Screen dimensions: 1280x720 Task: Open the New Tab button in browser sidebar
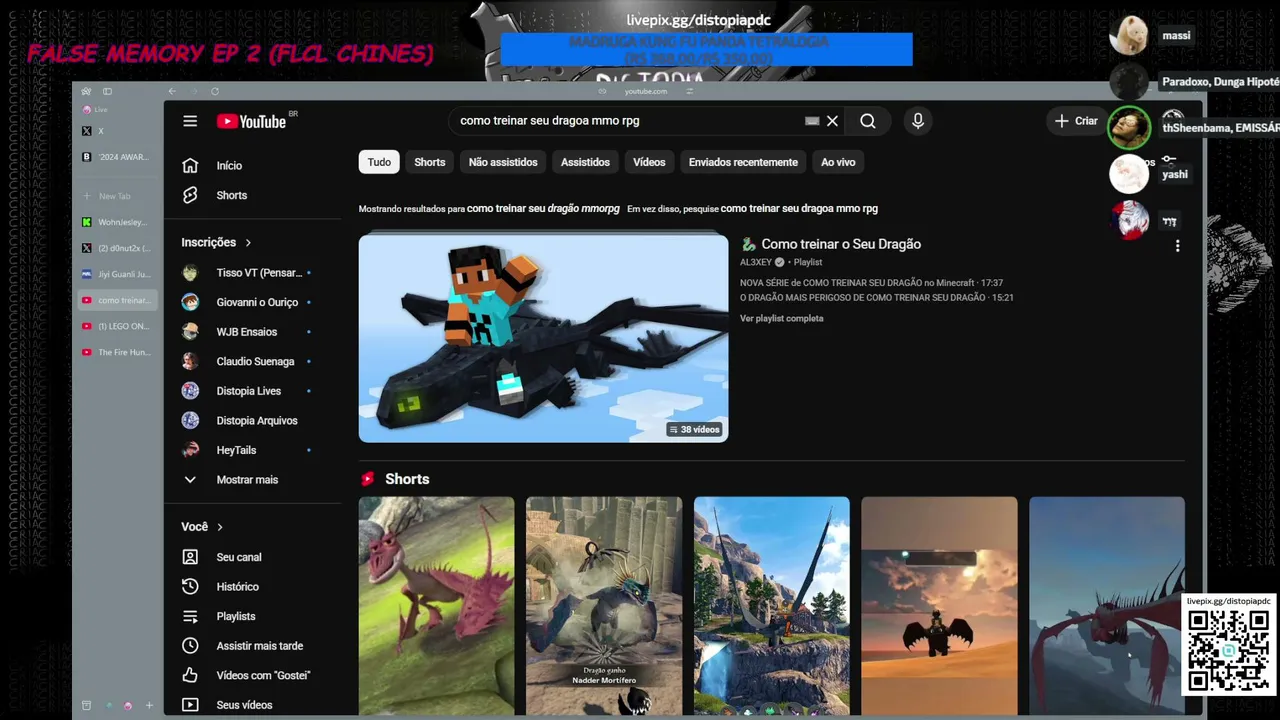[x=118, y=196]
